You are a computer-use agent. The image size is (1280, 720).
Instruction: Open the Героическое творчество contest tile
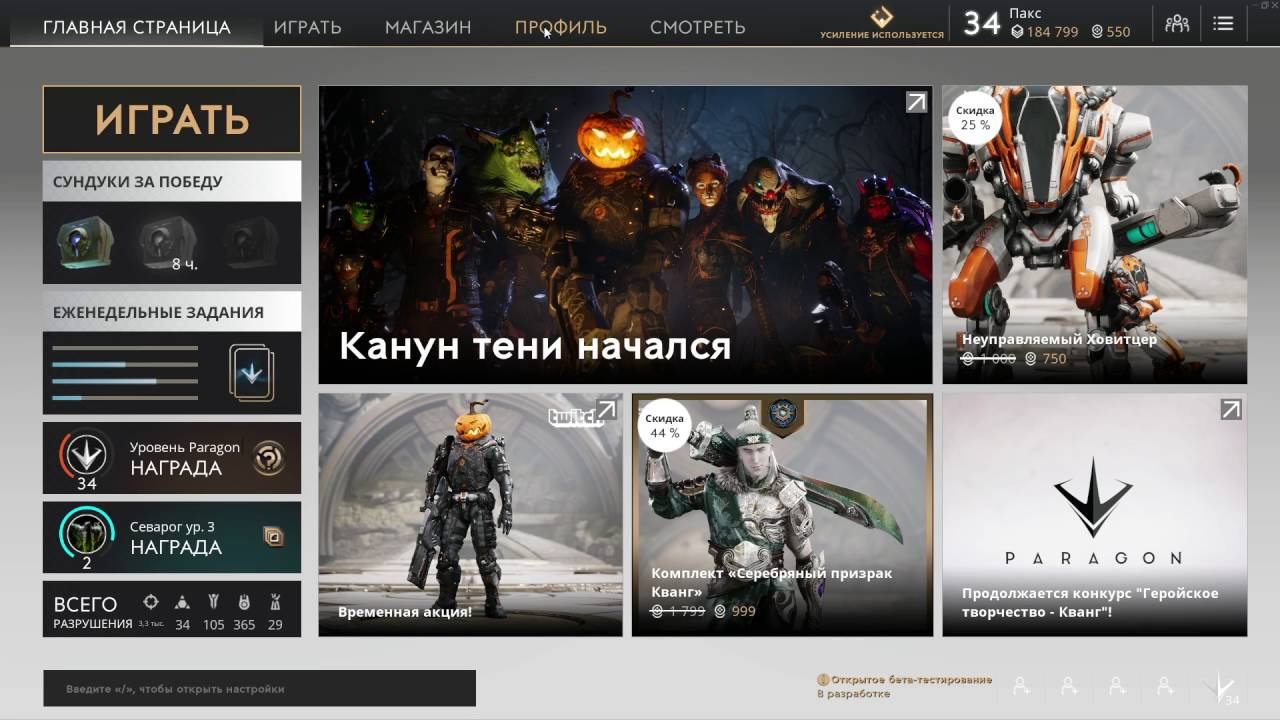click(1094, 514)
